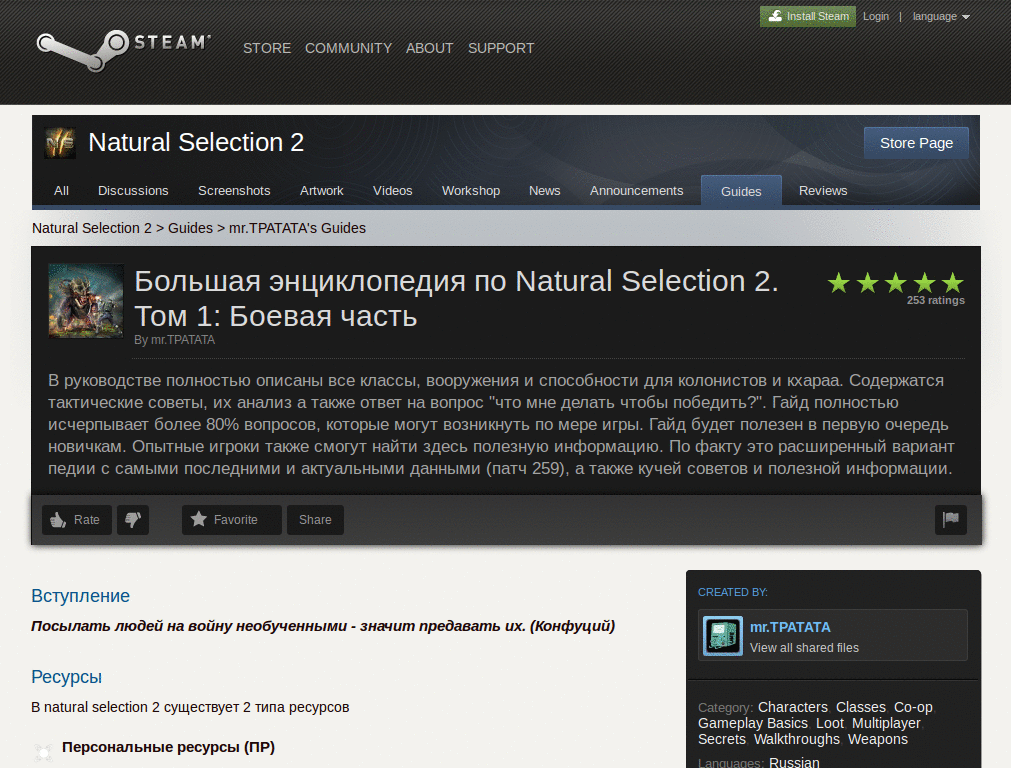Select the Gameplay Basics category
Screen dimensions: 1024x768
(752, 723)
